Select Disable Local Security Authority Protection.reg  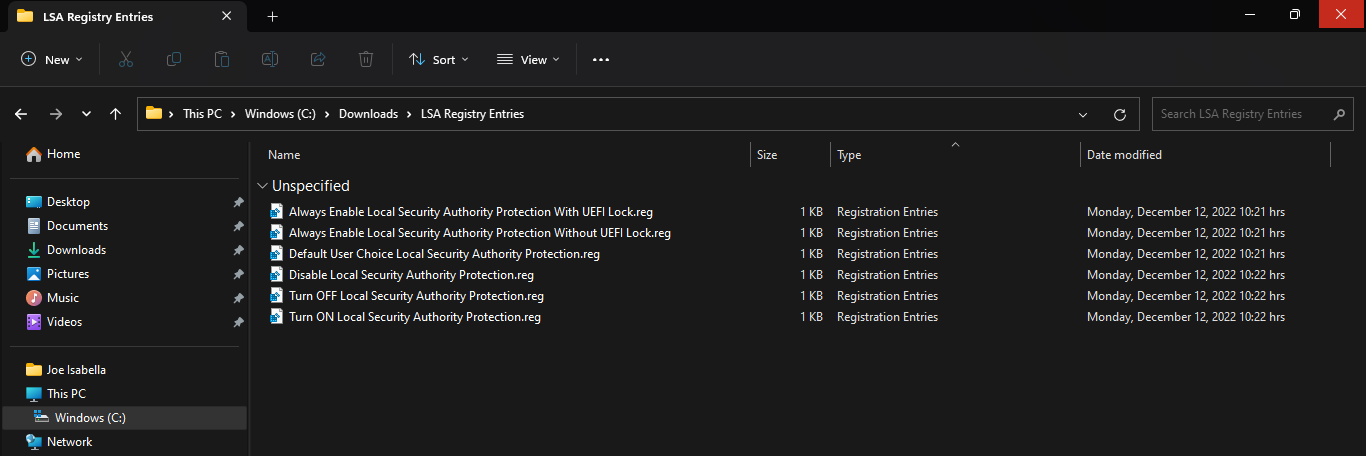(411, 275)
